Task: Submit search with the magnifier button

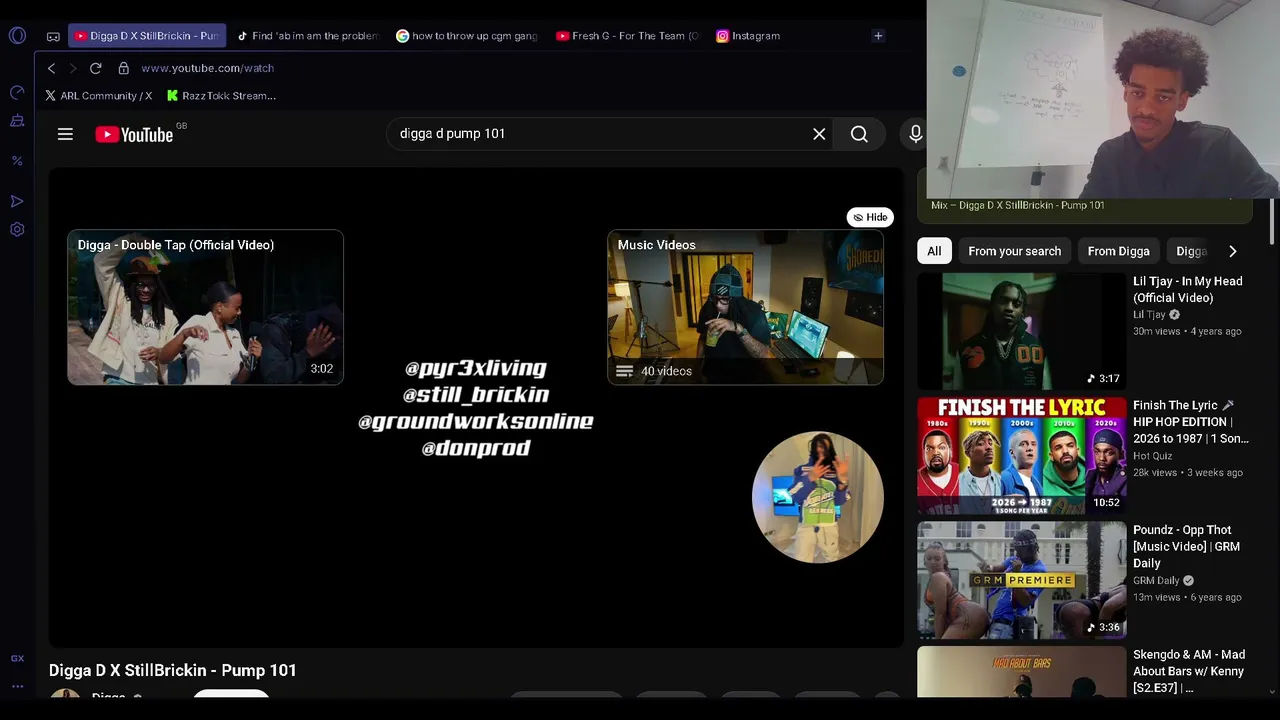Action: tap(859, 134)
